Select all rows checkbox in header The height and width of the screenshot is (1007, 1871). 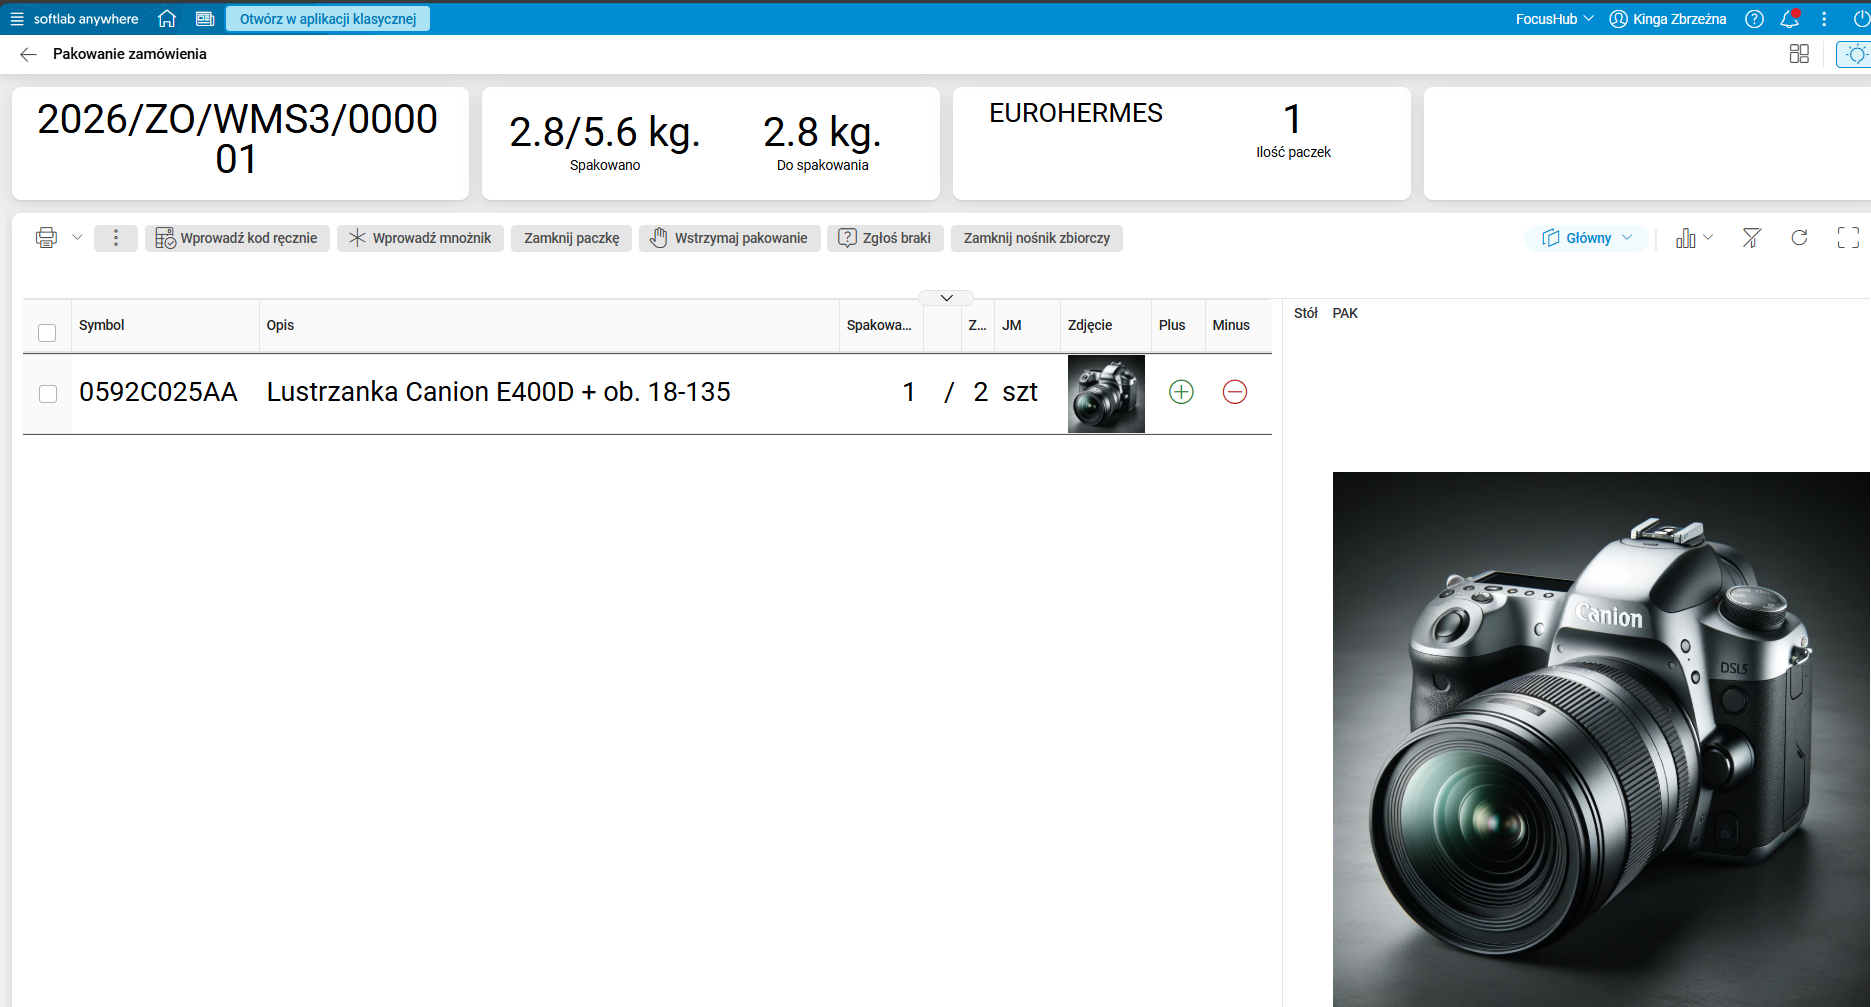[x=47, y=333]
